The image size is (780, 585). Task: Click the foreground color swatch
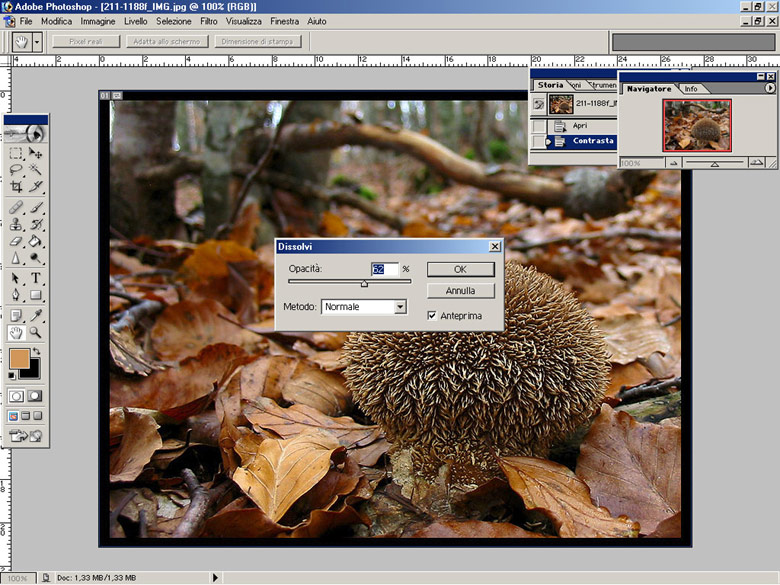coord(19,358)
